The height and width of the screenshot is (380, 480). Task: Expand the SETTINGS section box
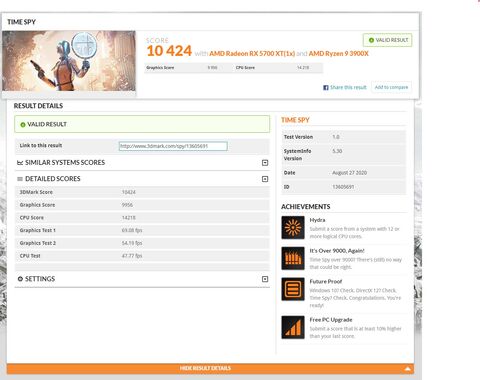(x=265, y=279)
